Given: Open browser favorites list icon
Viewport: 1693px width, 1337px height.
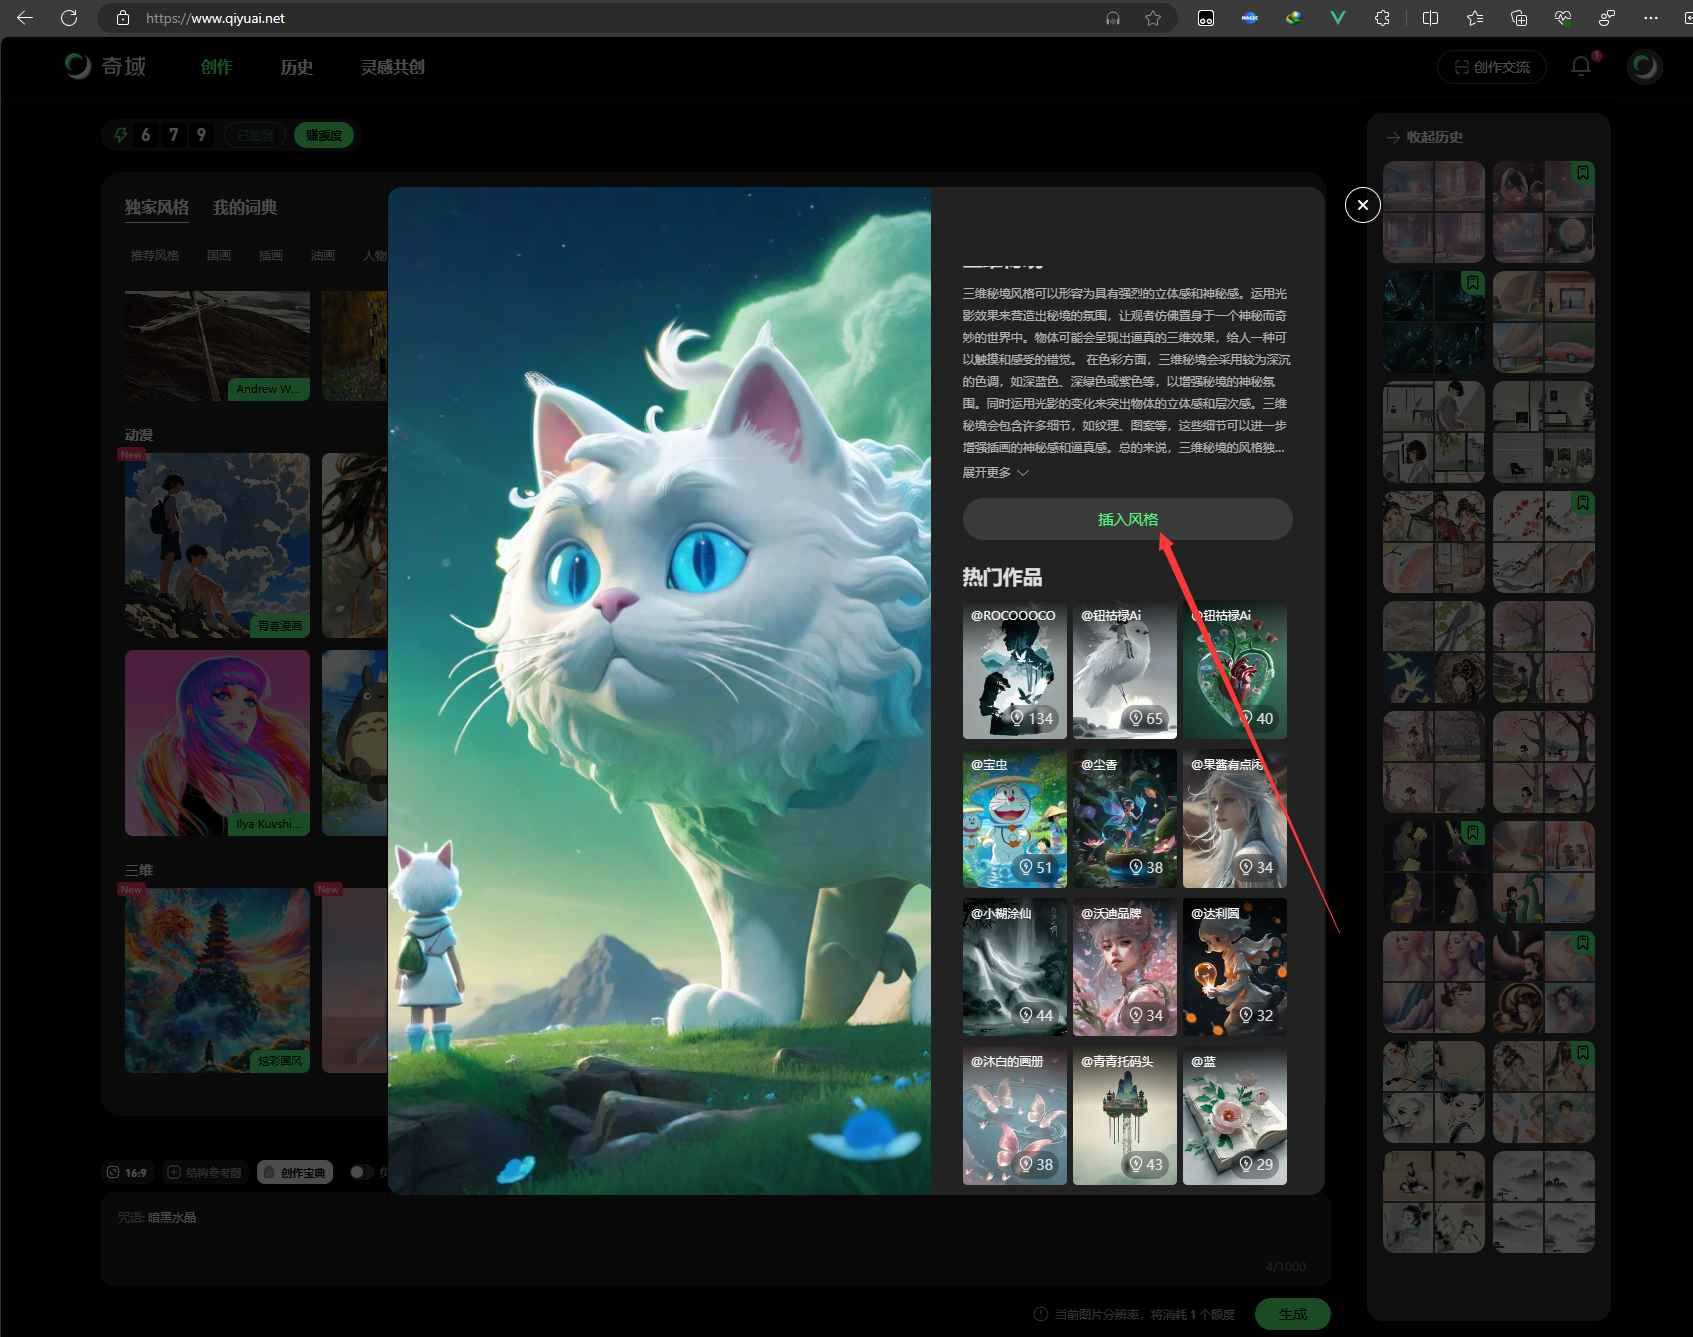Looking at the screenshot, I should pyautogui.click(x=1474, y=18).
